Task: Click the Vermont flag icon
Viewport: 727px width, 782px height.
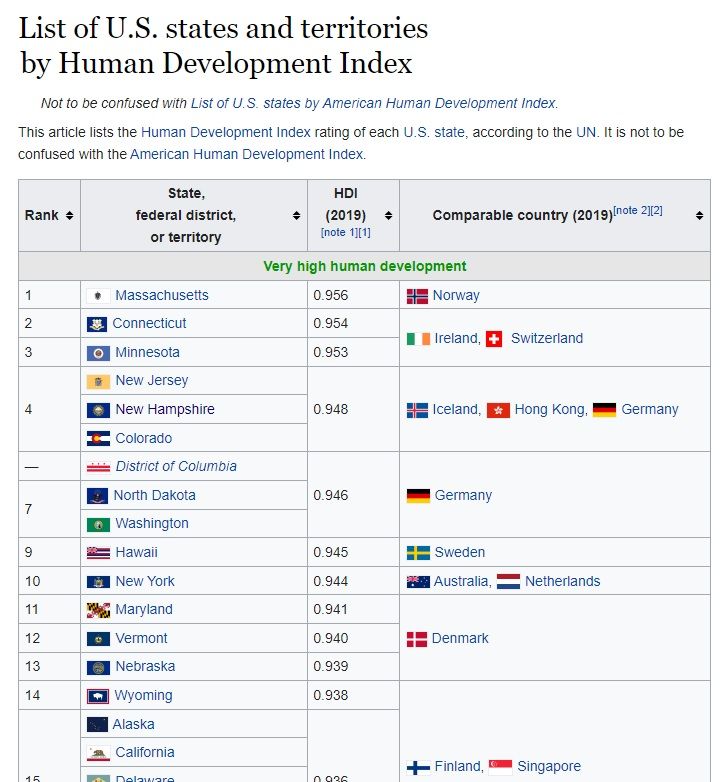Action: [98, 639]
